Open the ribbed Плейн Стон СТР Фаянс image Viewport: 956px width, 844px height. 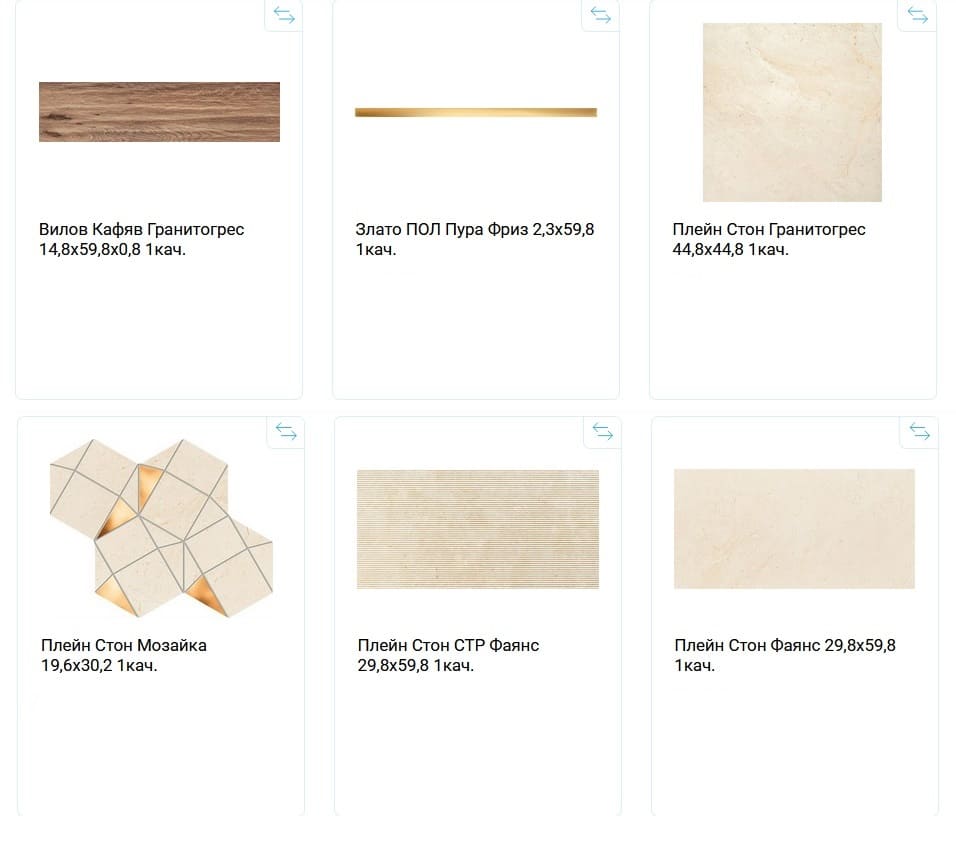click(477, 529)
